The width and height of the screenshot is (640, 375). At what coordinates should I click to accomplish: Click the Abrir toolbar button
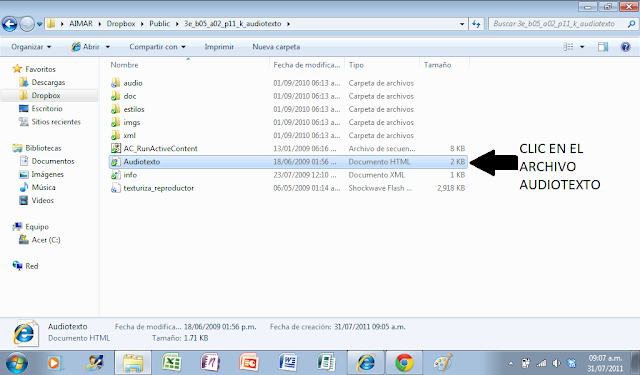(86, 47)
